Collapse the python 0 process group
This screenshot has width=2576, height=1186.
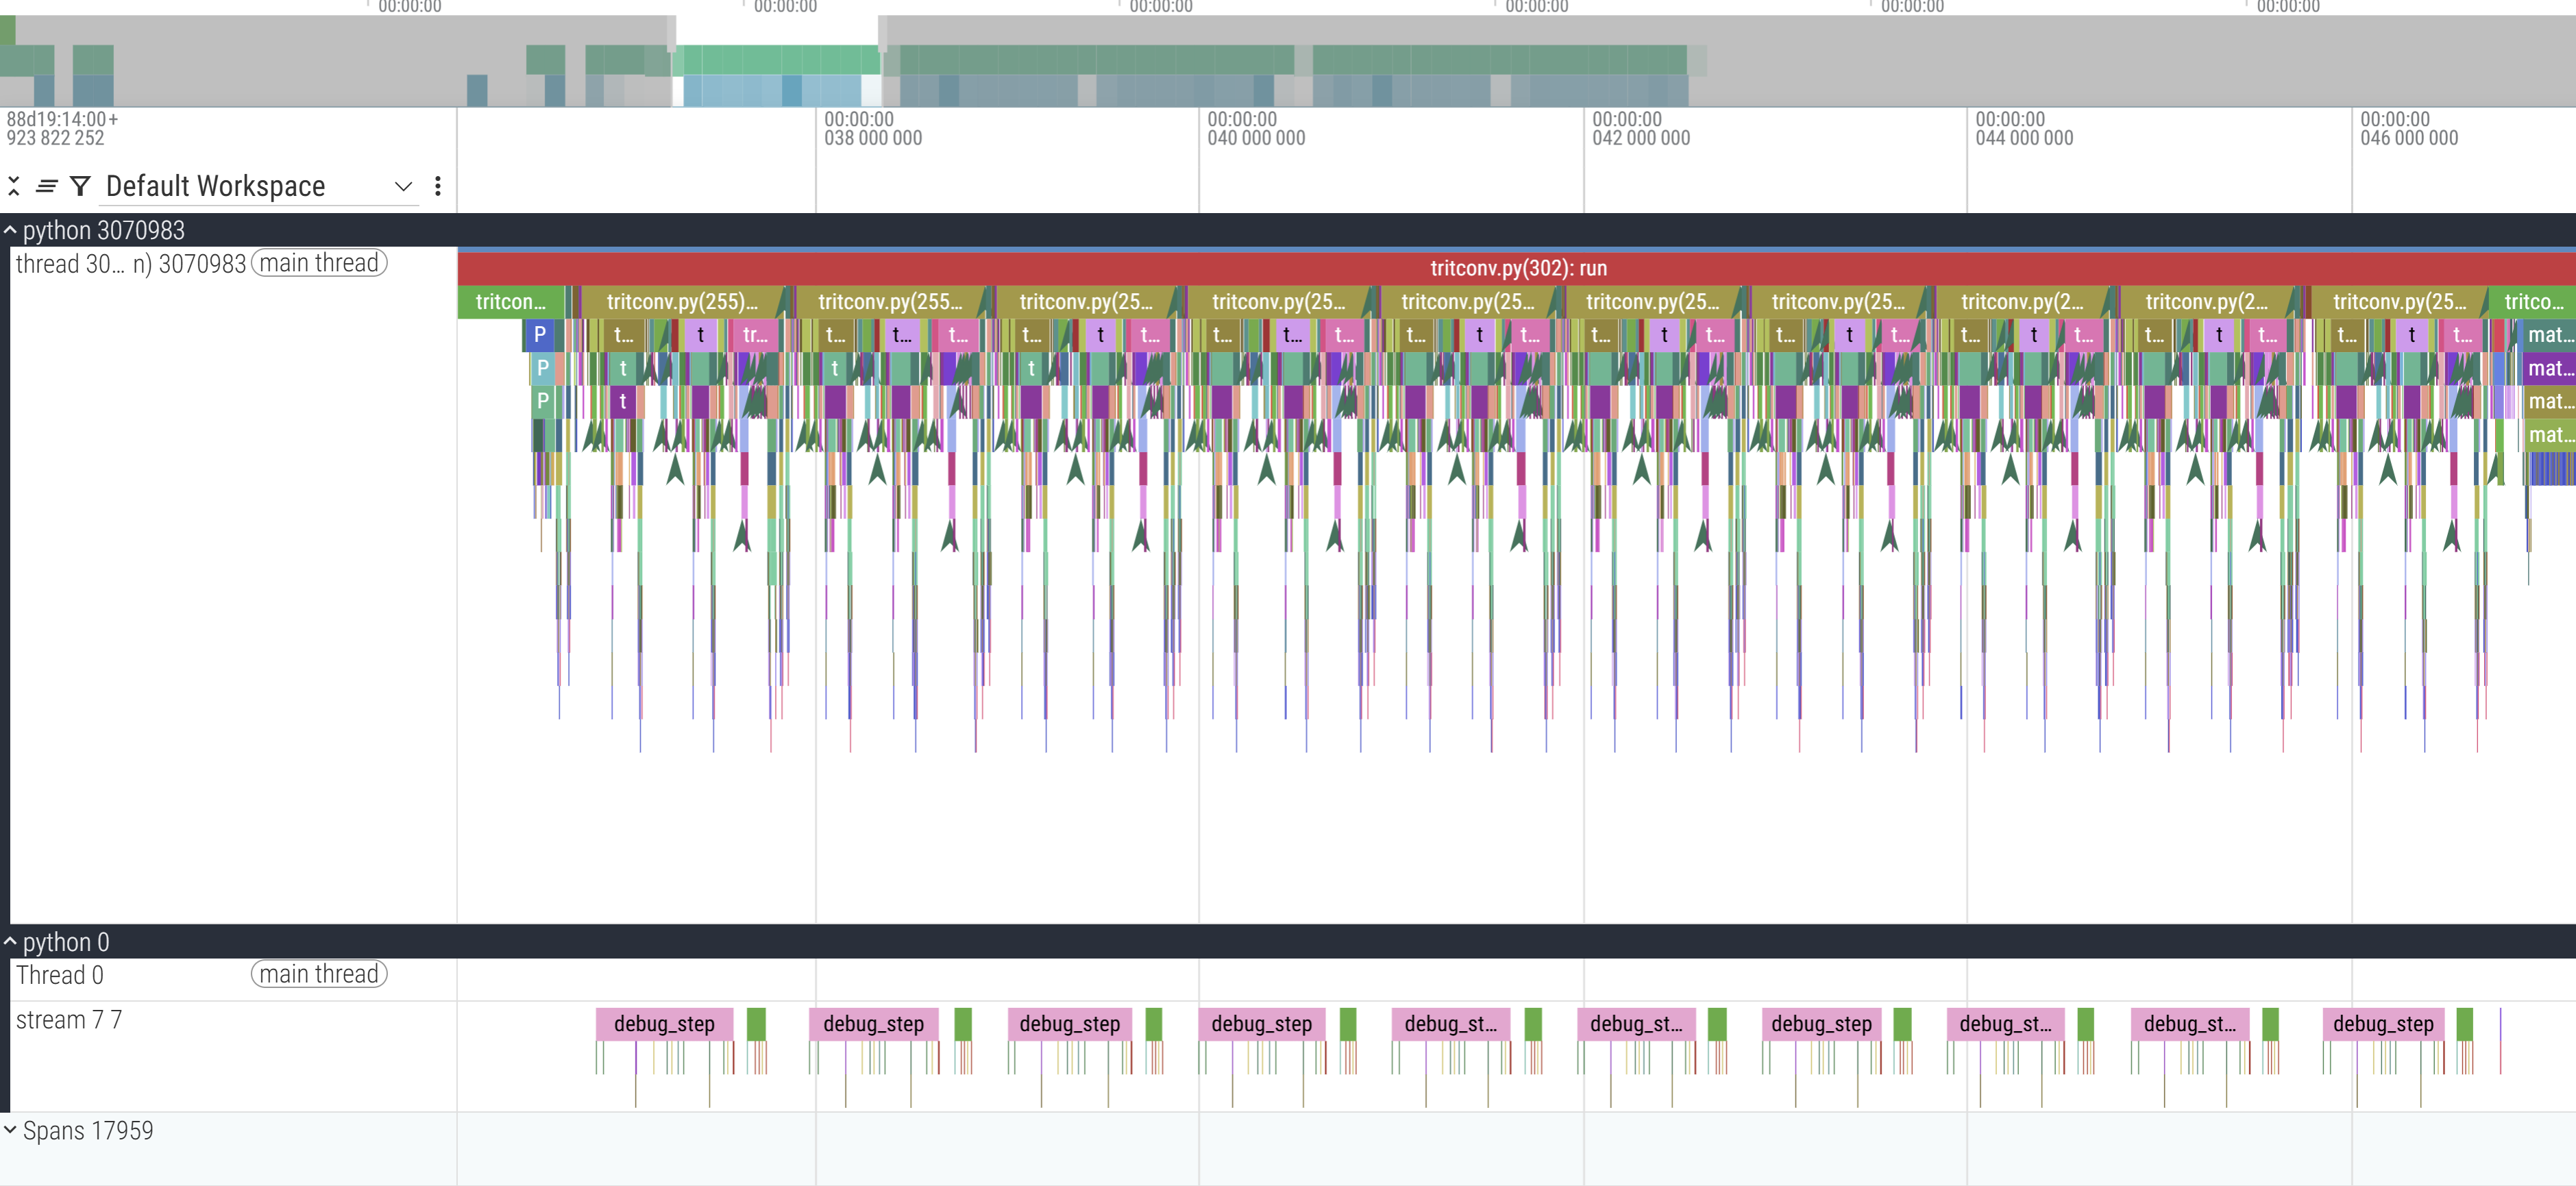10,942
